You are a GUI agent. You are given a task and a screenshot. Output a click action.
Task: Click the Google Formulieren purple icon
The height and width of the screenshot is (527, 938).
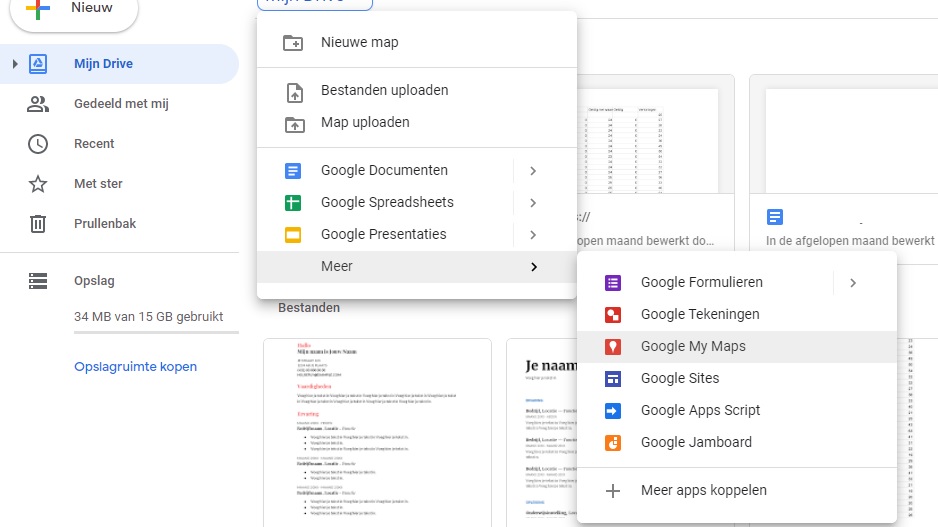[x=613, y=283]
